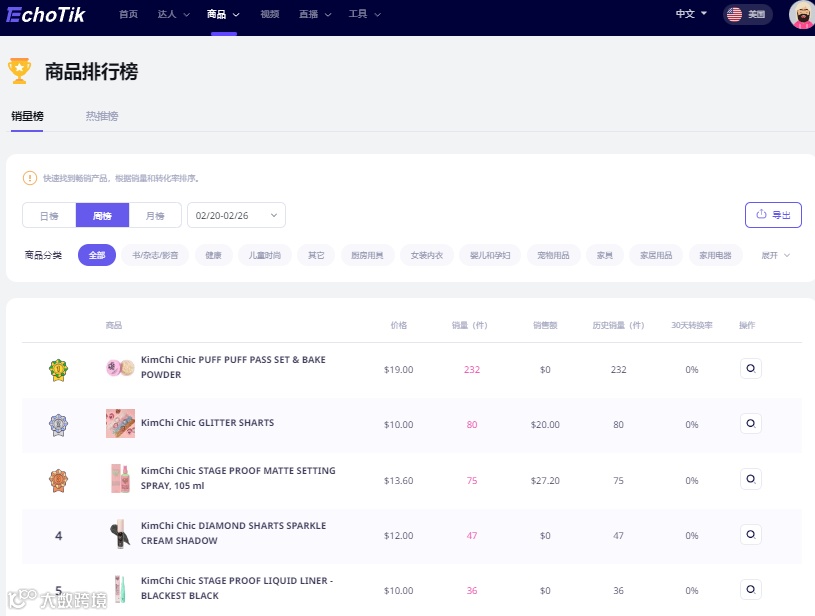Go to 首页 in top navigation
This screenshot has width=815, height=616.
tap(128, 15)
